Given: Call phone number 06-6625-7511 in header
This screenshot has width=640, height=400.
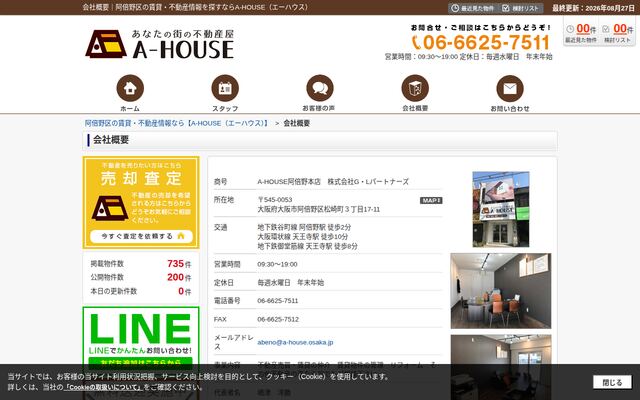Looking at the screenshot, I should click(x=481, y=42).
